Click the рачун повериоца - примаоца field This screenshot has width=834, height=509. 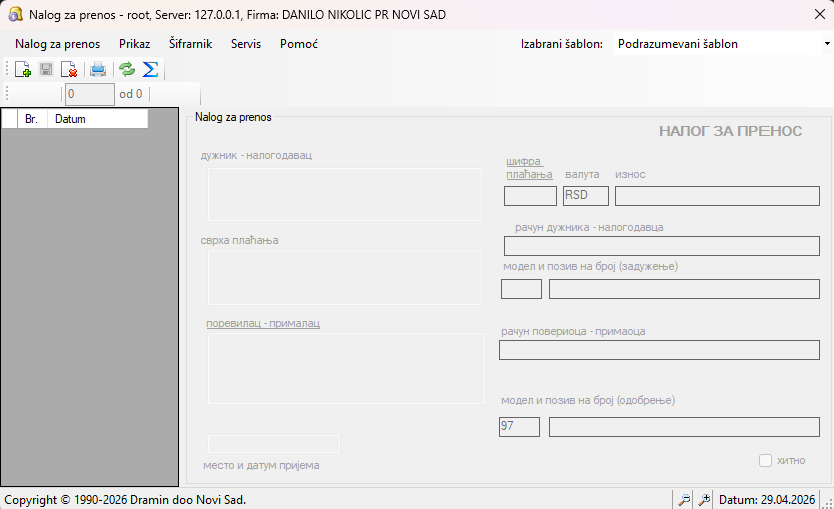tap(660, 350)
